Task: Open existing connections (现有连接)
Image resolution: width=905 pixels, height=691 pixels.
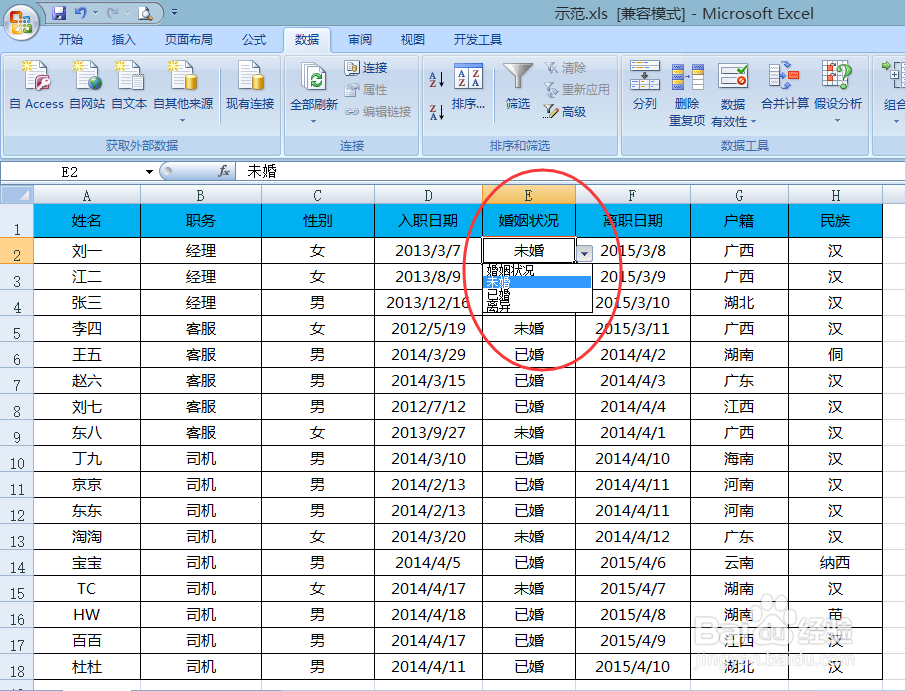Action: tap(250, 85)
